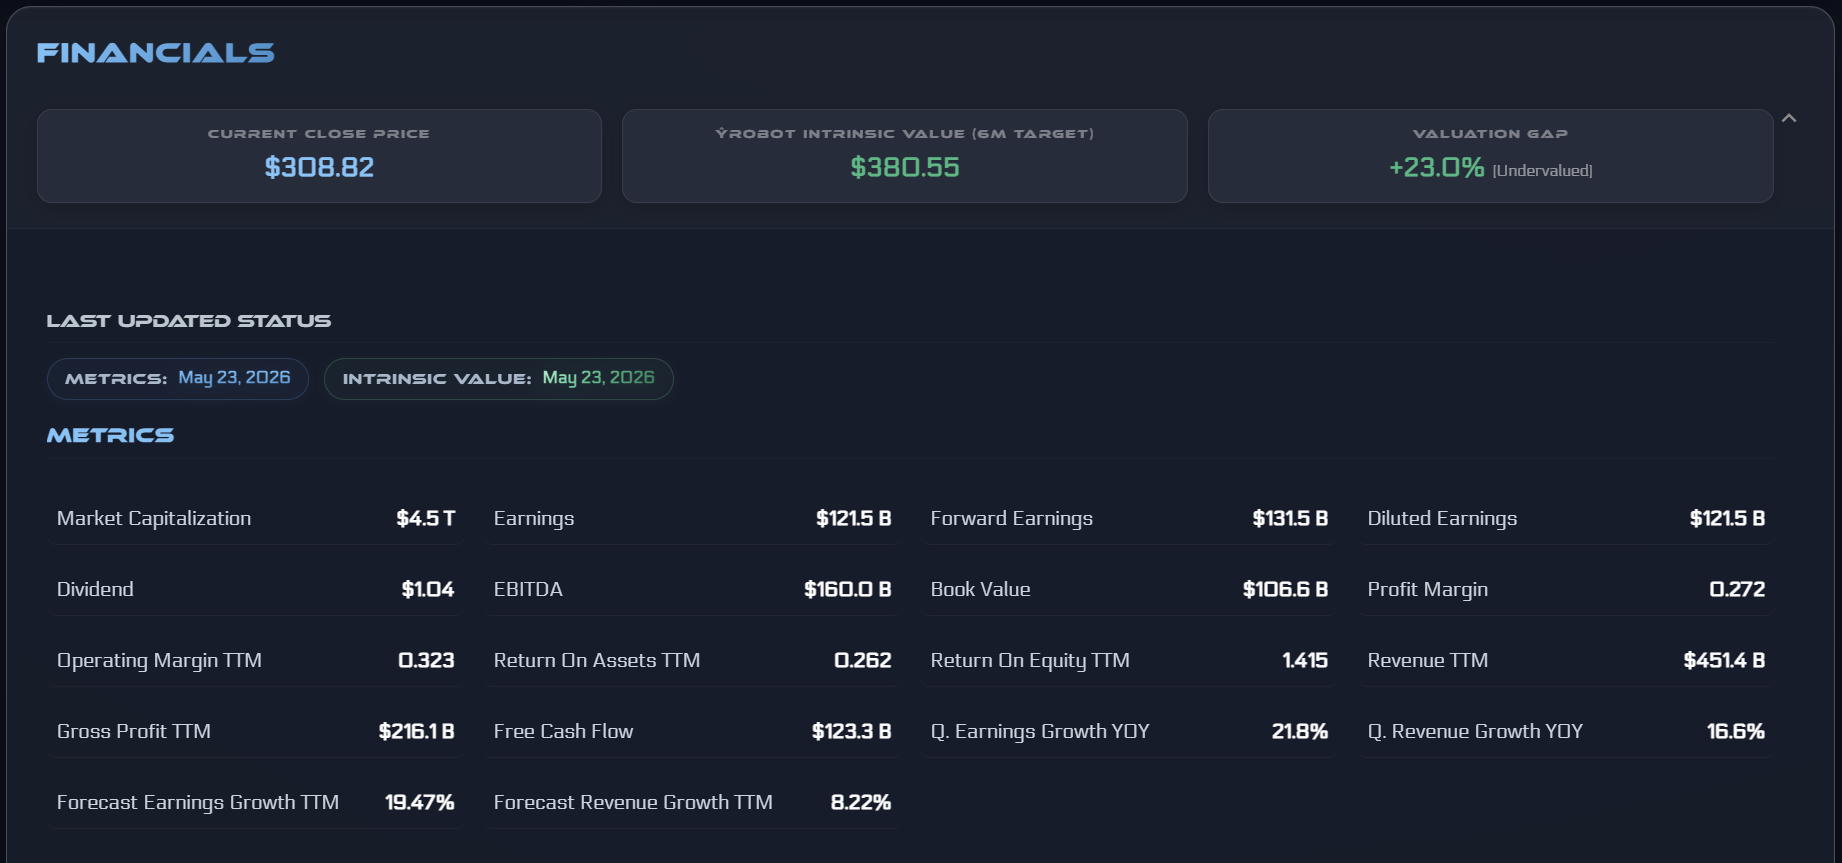Select the Dividend label

click(95, 589)
